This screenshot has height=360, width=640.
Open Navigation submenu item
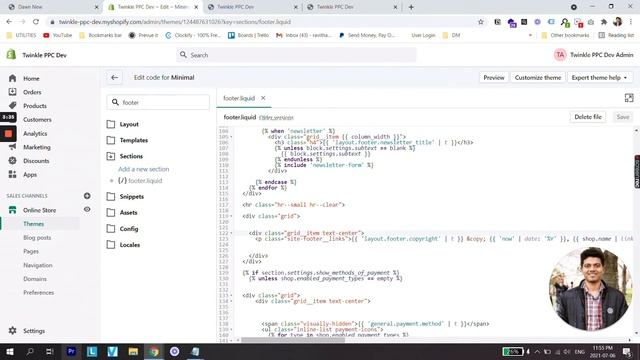(x=38, y=265)
